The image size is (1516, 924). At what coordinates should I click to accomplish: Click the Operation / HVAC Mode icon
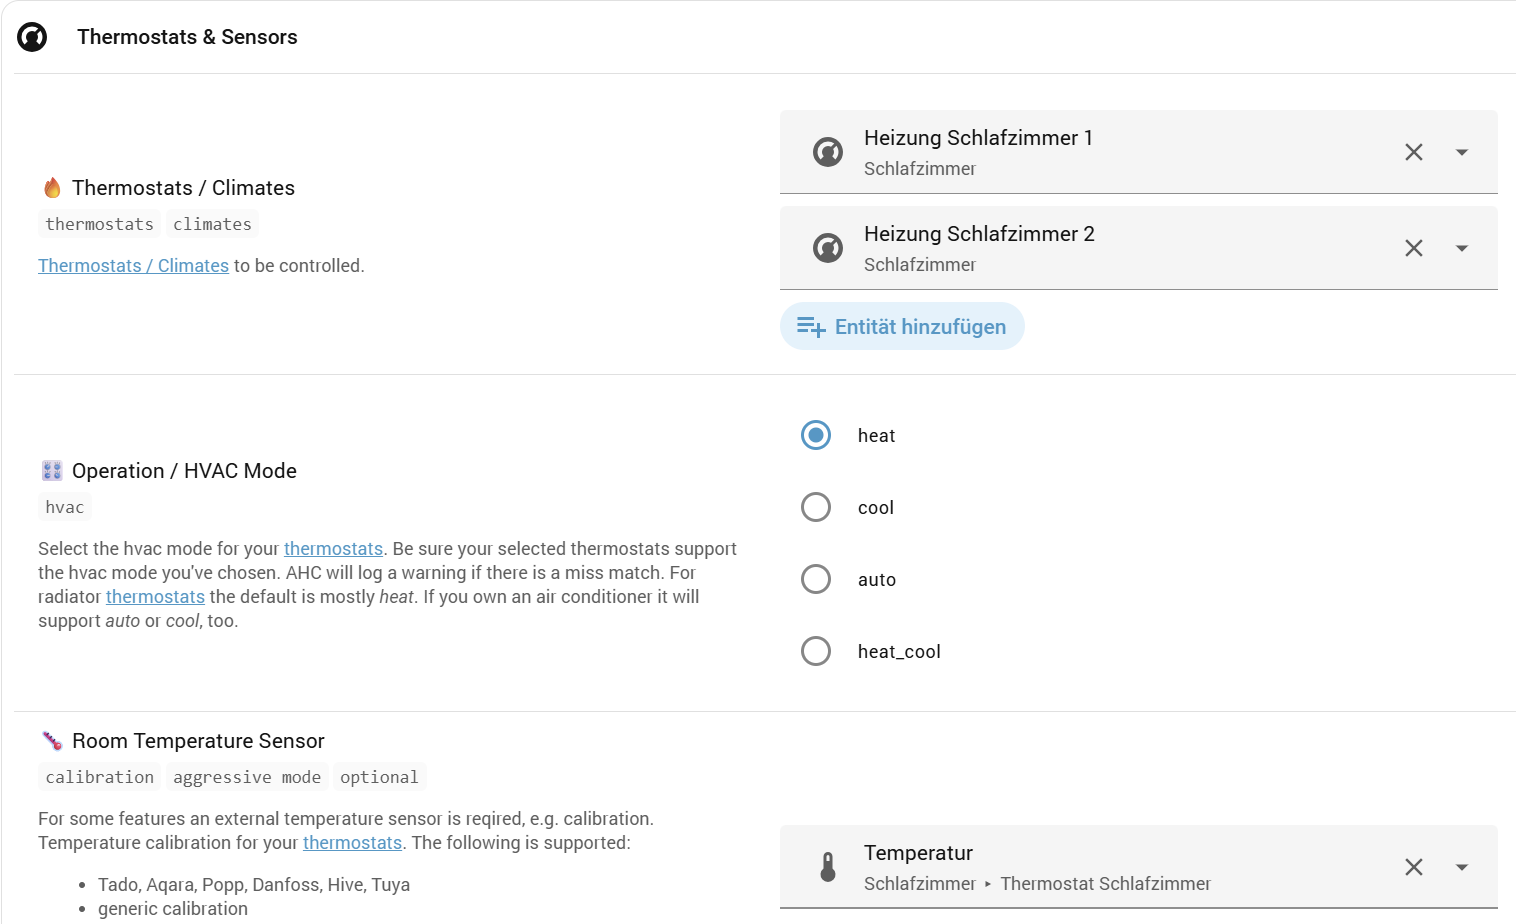[x=52, y=471]
